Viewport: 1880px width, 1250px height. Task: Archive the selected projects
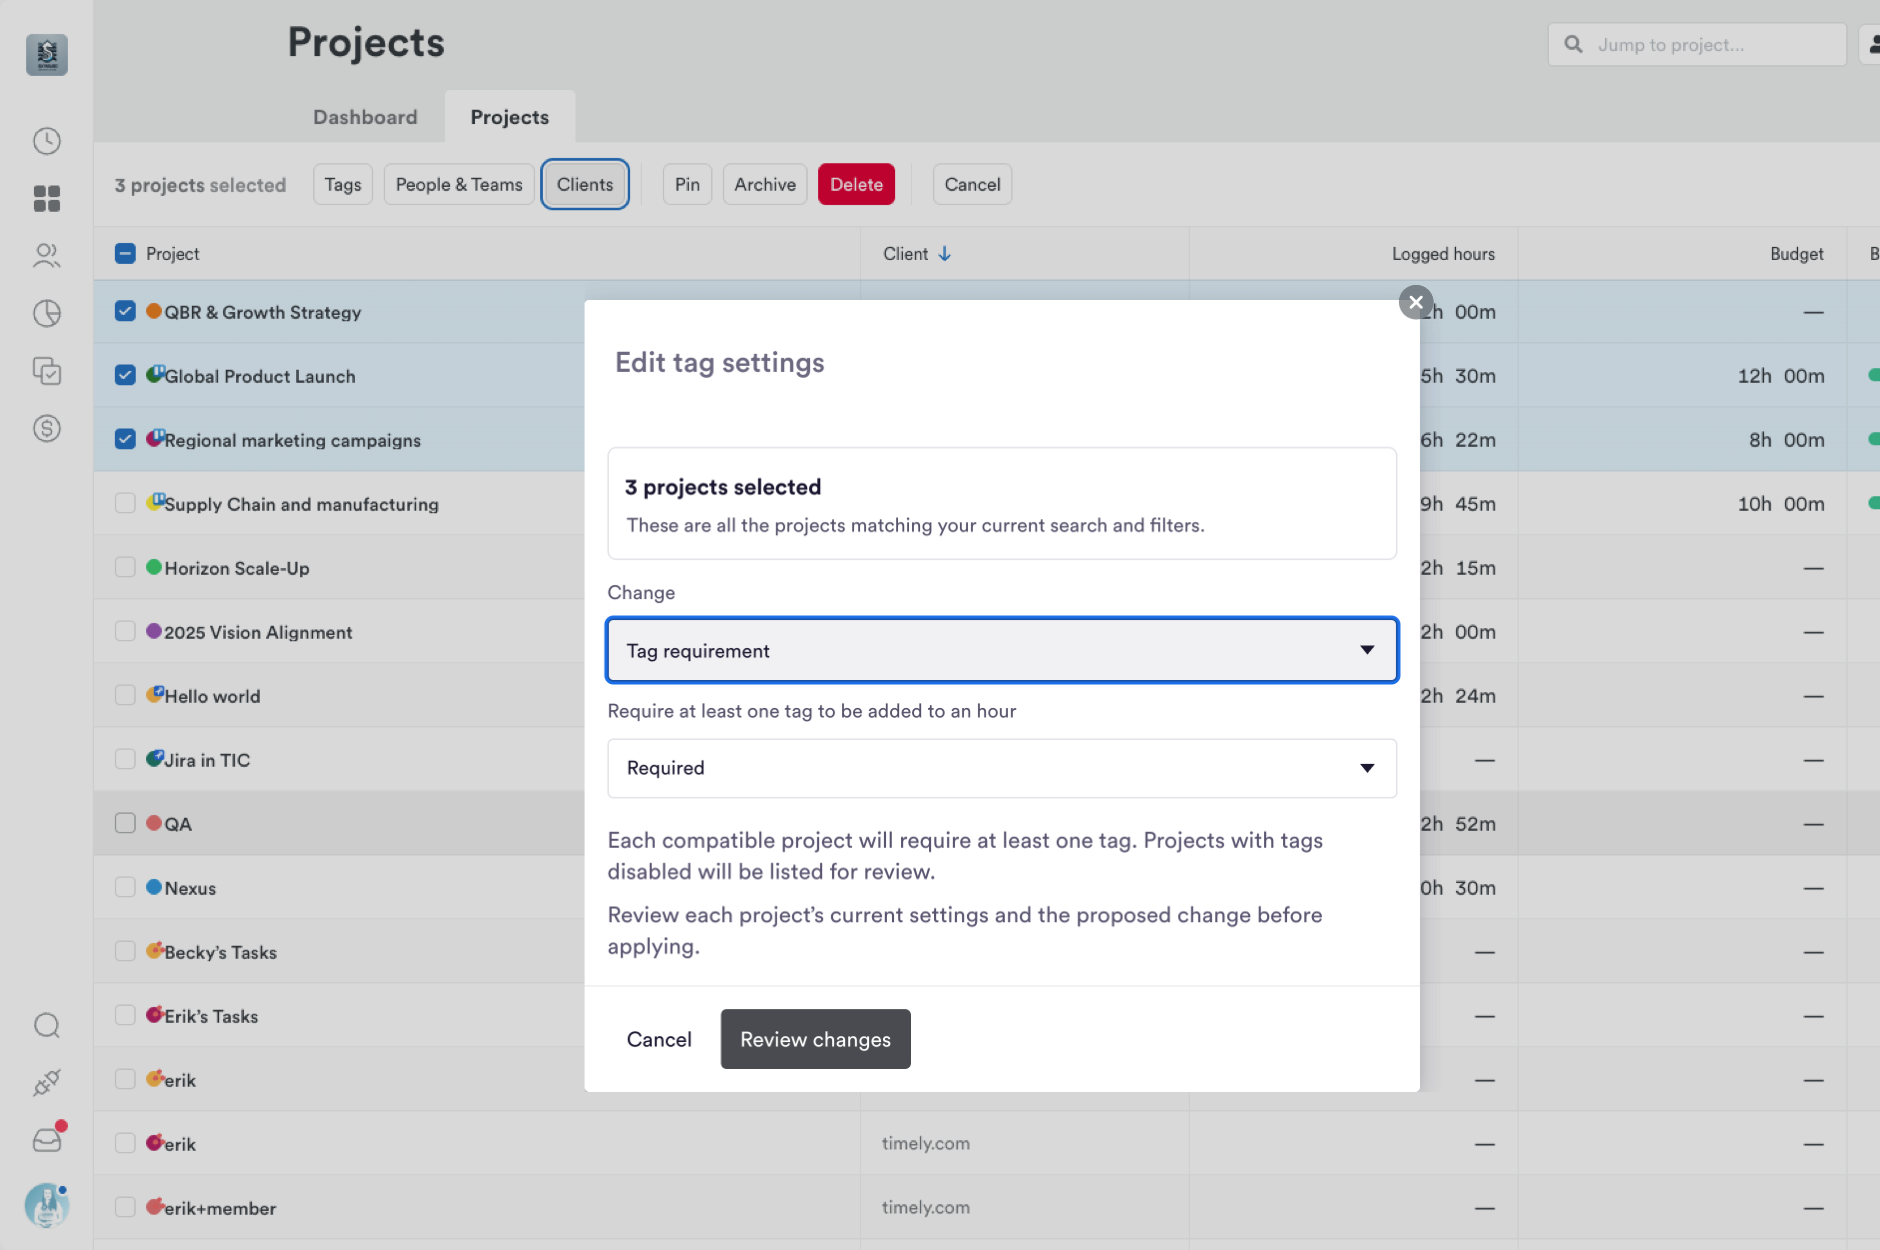(x=765, y=184)
